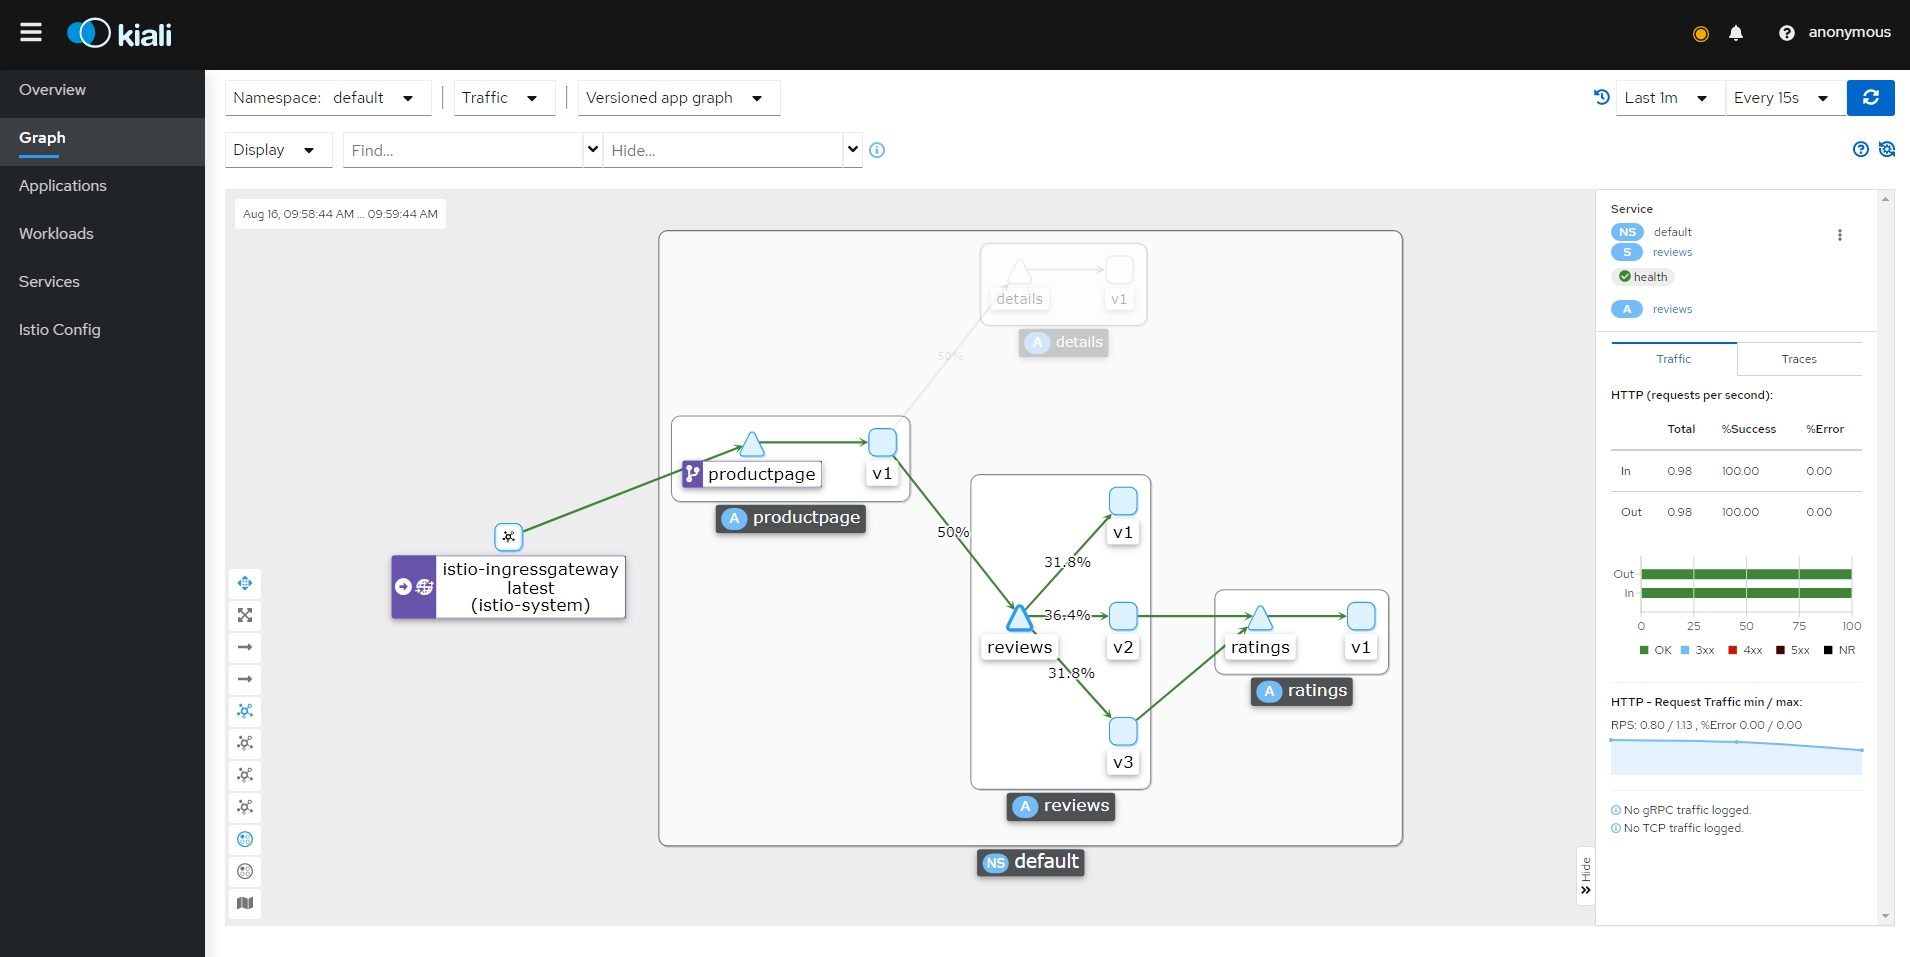Screen dimensions: 1910x957
Task: Open the kebab menu in Service panel
Action: [1839, 235]
